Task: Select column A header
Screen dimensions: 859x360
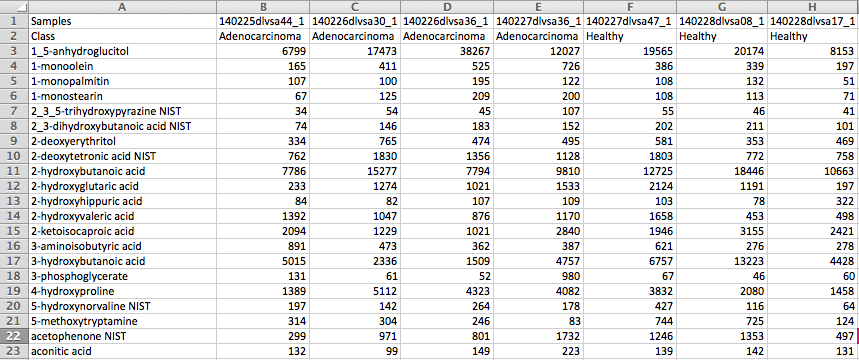Action: click(122, 7)
